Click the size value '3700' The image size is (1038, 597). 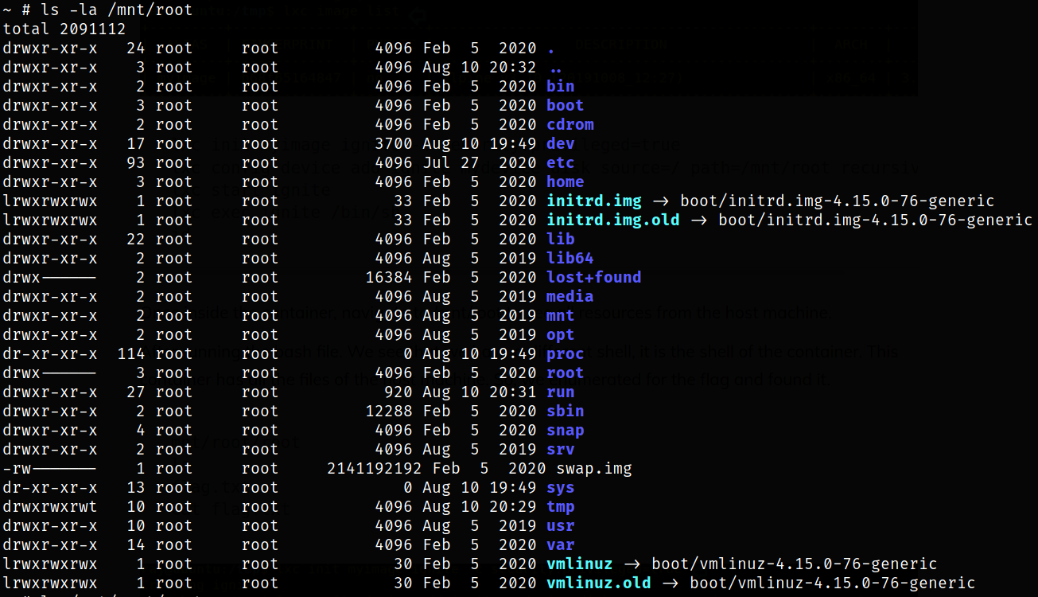click(393, 144)
